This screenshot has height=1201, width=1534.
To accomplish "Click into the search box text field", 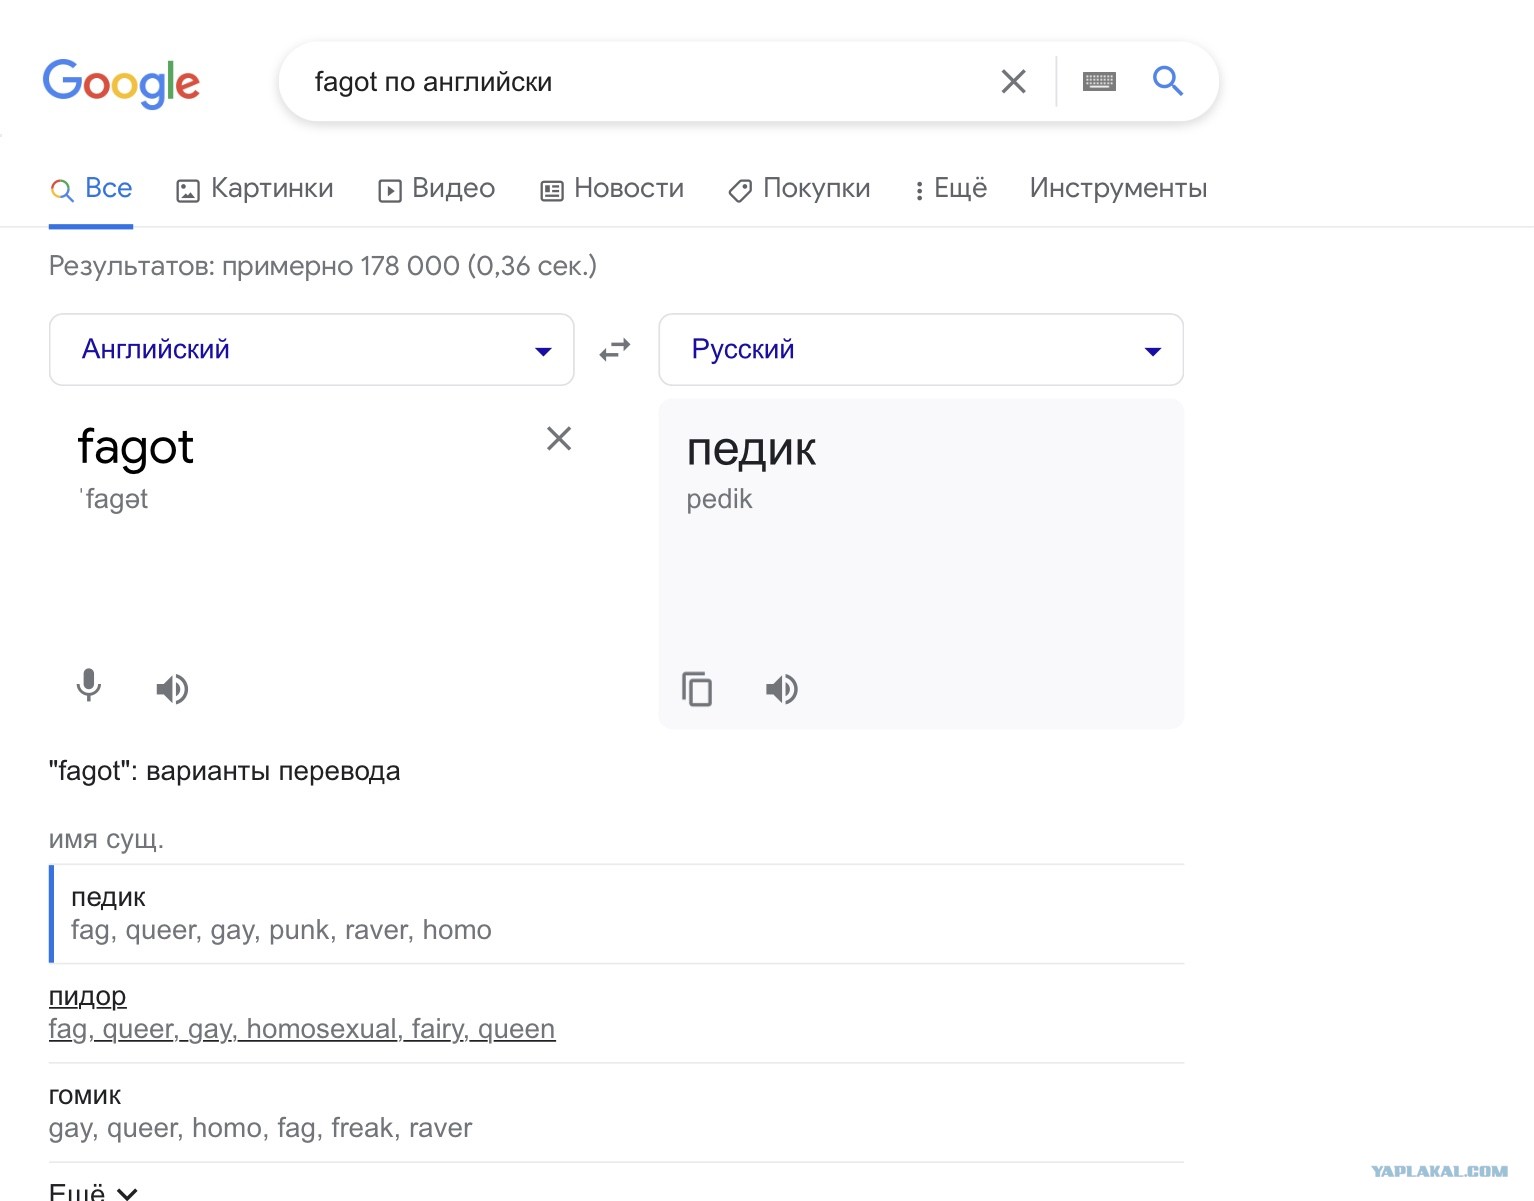I will click(640, 82).
